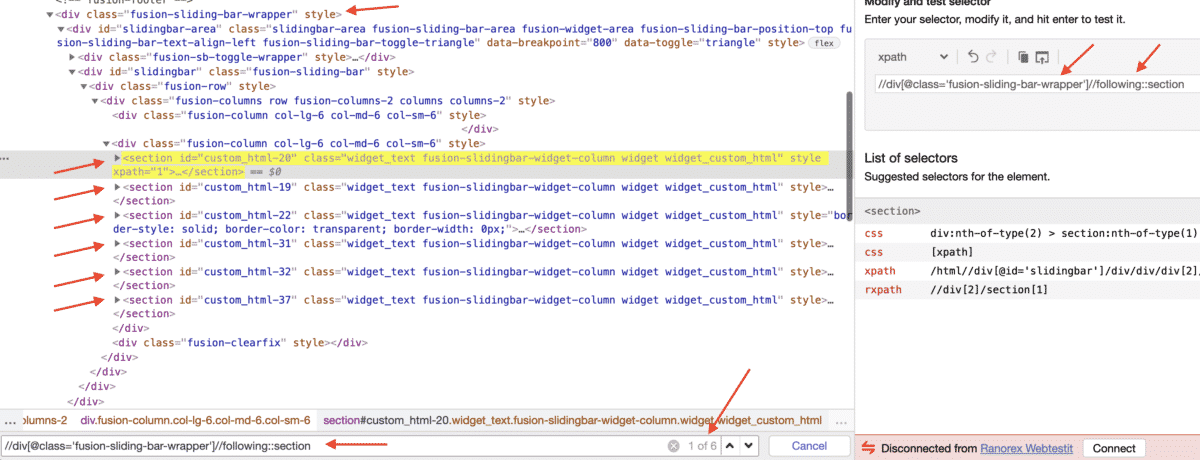
Task: Clear the DevTools search field
Action: [x=673, y=446]
